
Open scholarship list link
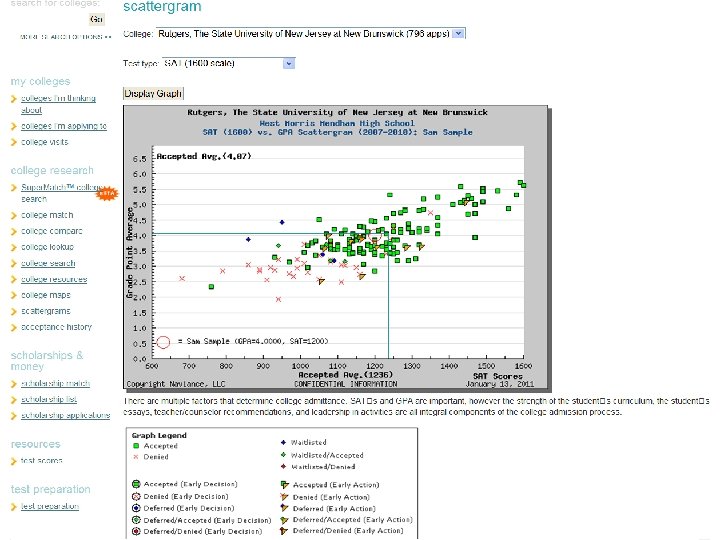pyautogui.click(x=49, y=399)
